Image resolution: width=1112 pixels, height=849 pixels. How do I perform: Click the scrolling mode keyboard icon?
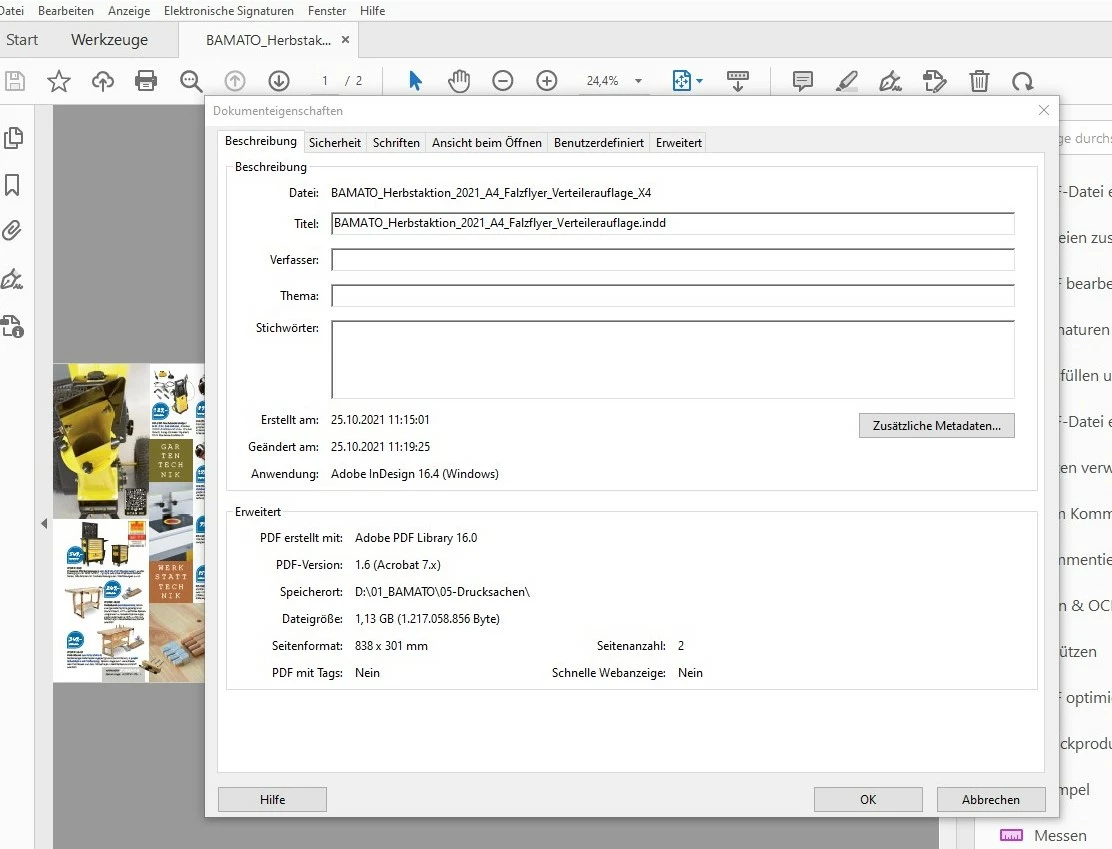pyautogui.click(x=738, y=81)
